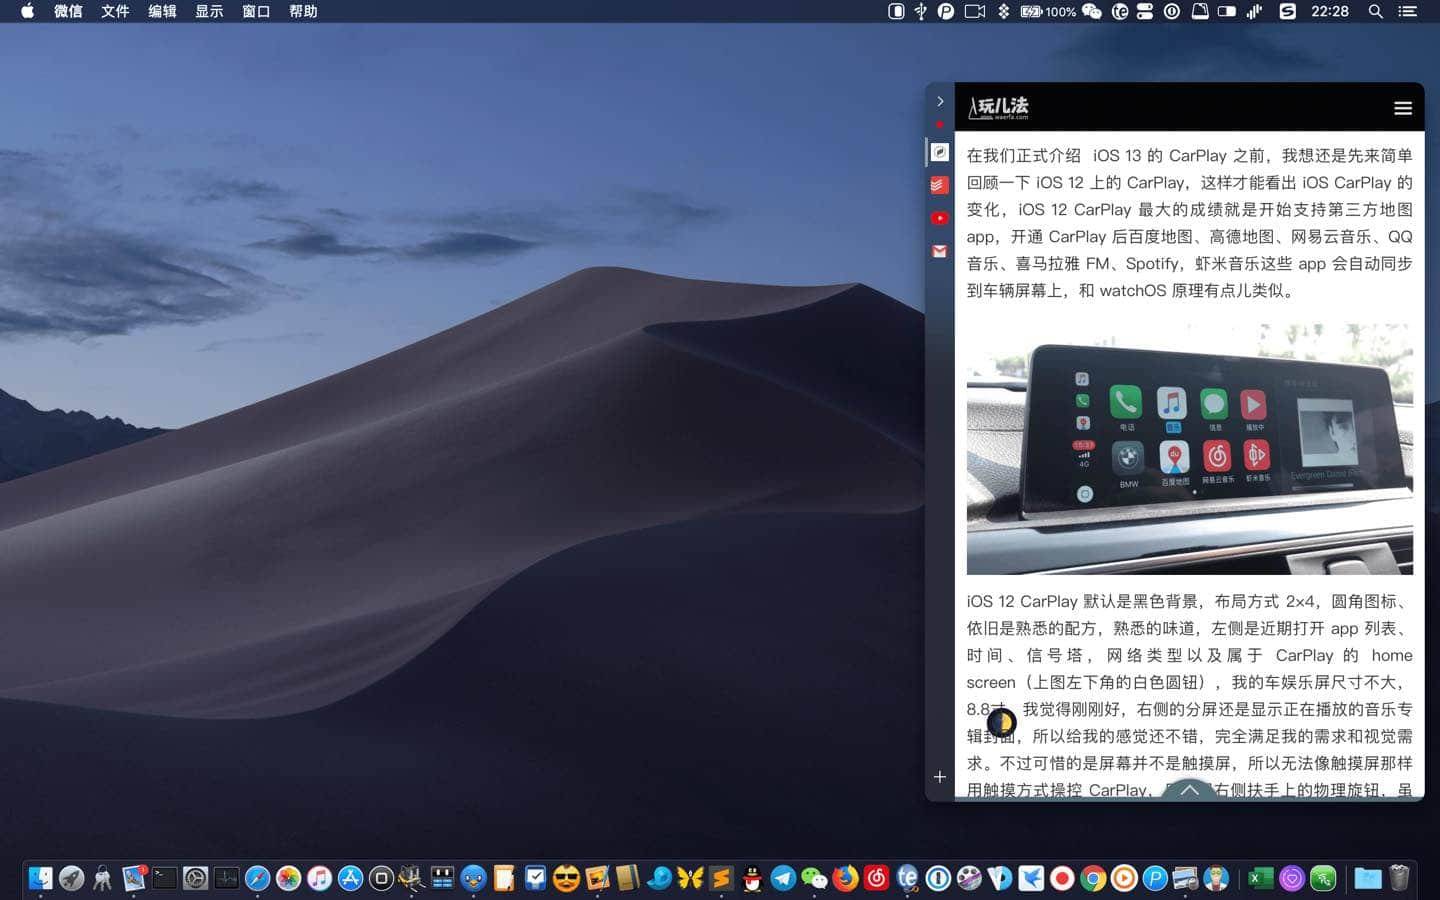The width and height of the screenshot is (1440, 900).
Task: Select the stacked red layers sidebar shortcut
Action: point(939,185)
